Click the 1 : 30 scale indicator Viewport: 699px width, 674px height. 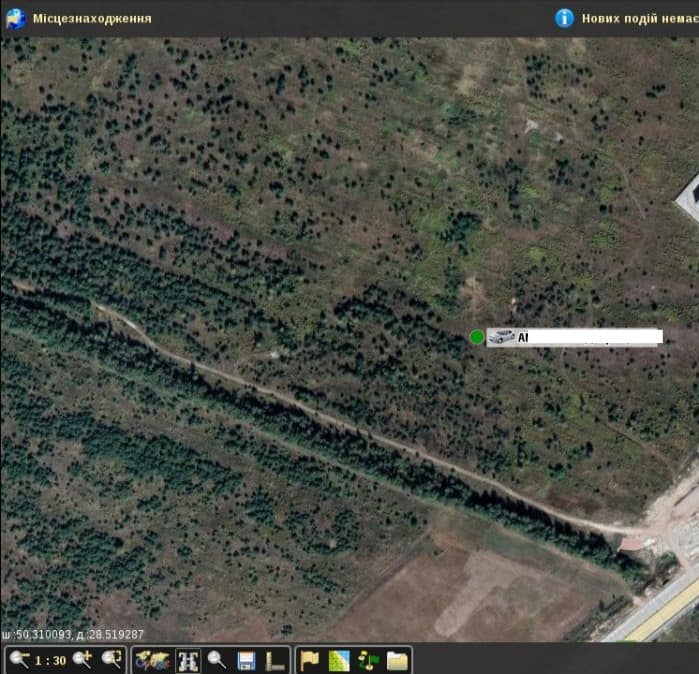[51, 661]
